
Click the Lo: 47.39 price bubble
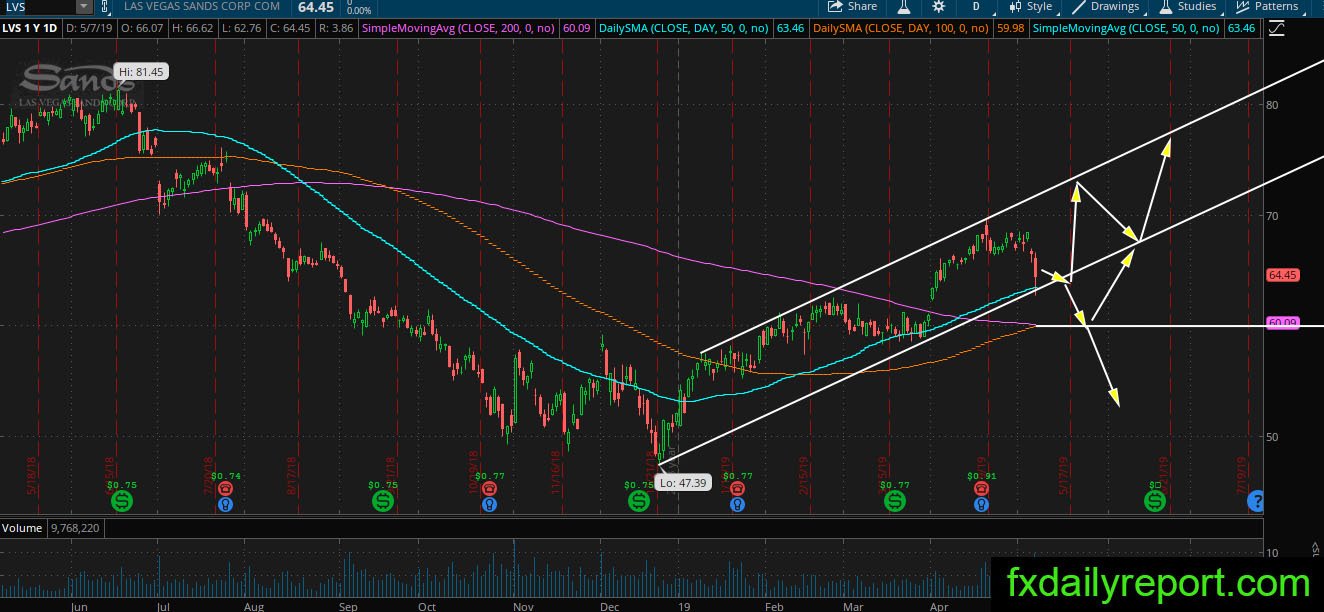[x=683, y=482]
